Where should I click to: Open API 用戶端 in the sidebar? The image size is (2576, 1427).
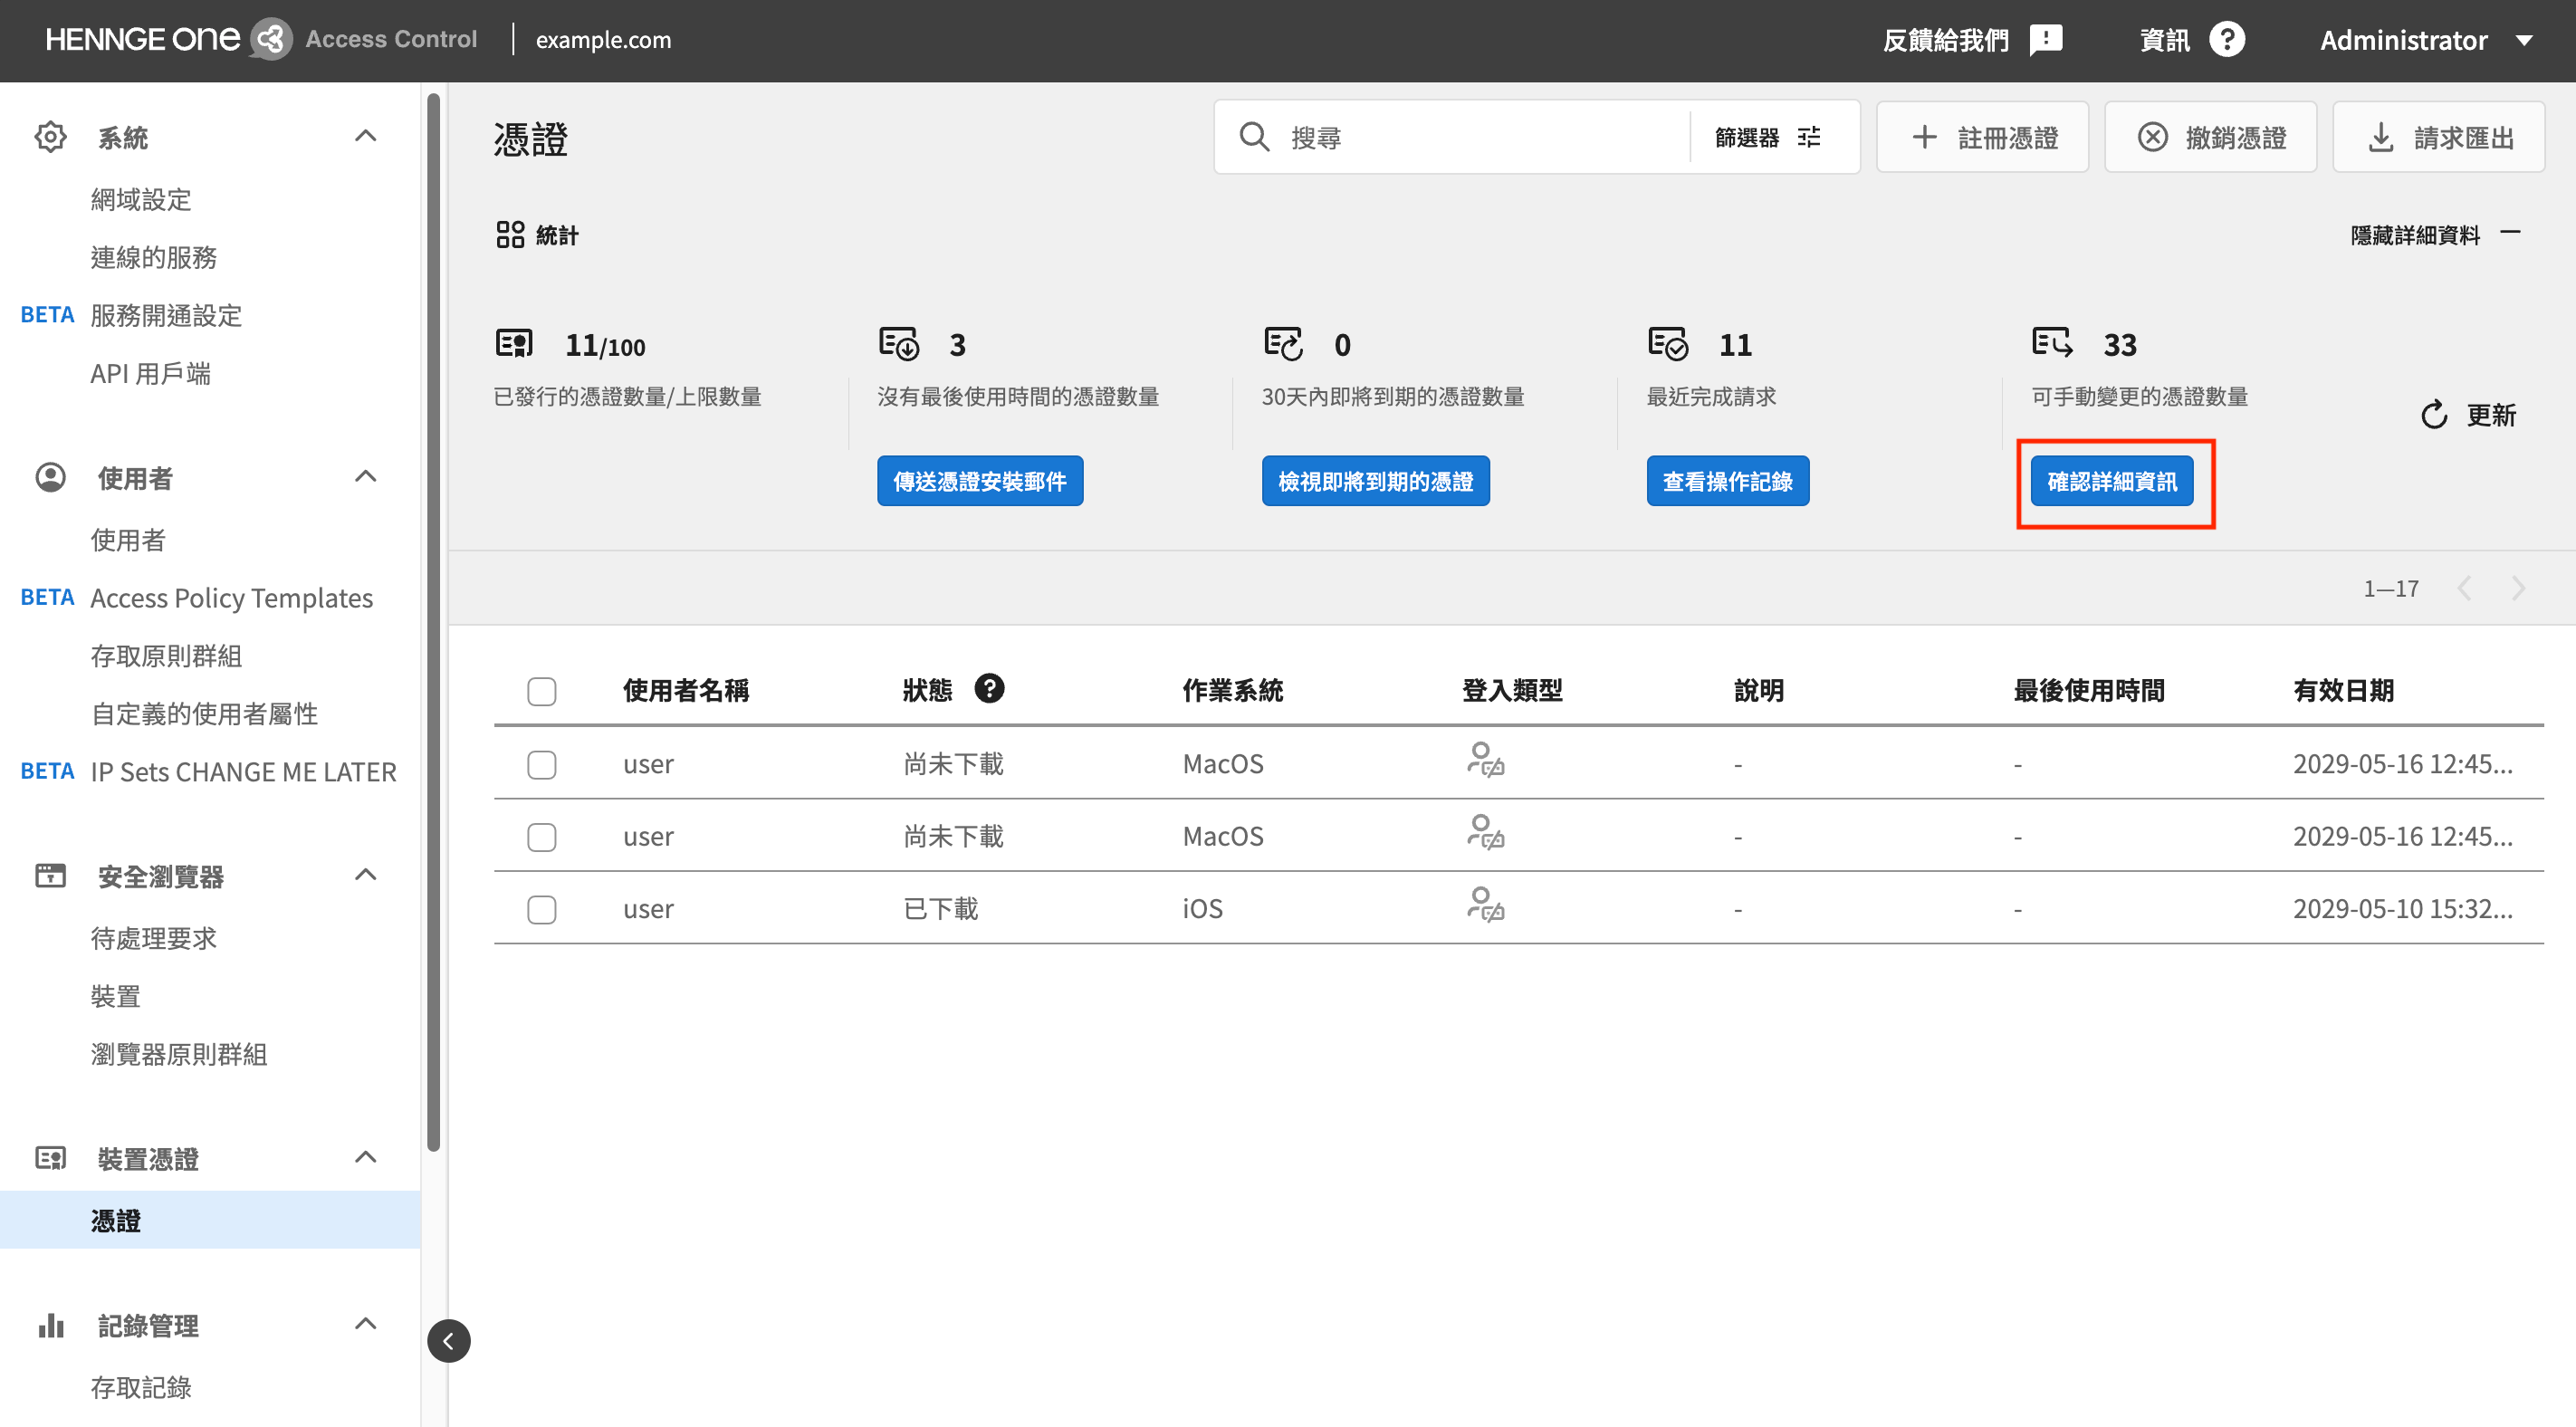tap(151, 373)
